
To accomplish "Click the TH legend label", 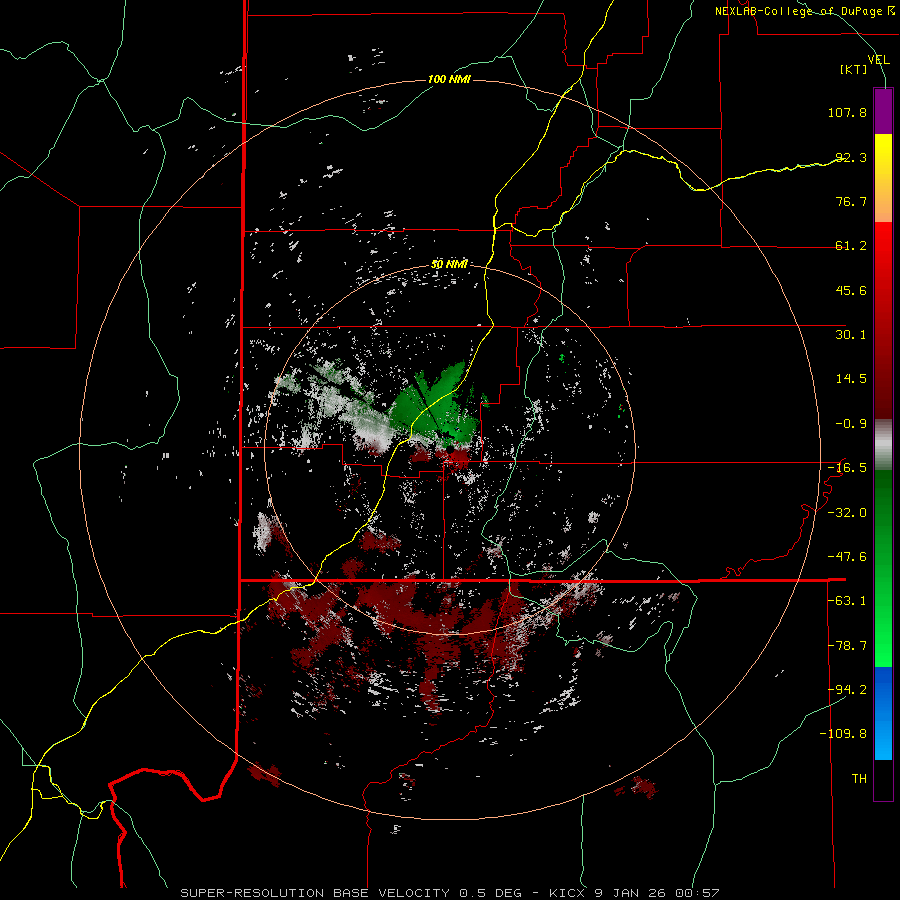I will [859, 779].
